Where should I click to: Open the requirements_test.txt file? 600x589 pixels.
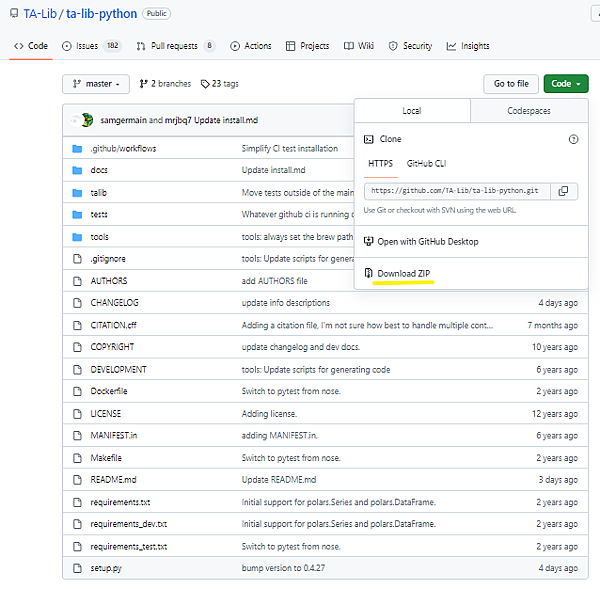129,547
